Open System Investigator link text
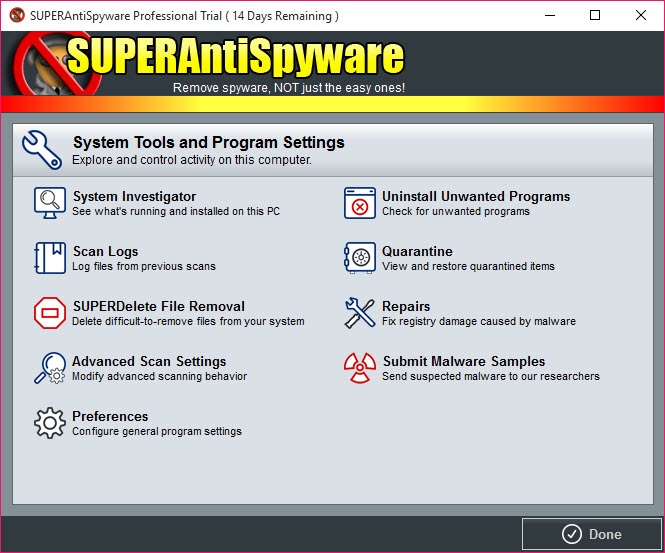Image resolution: width=665 pixels, height=553 pixels. tap(134, 196)
